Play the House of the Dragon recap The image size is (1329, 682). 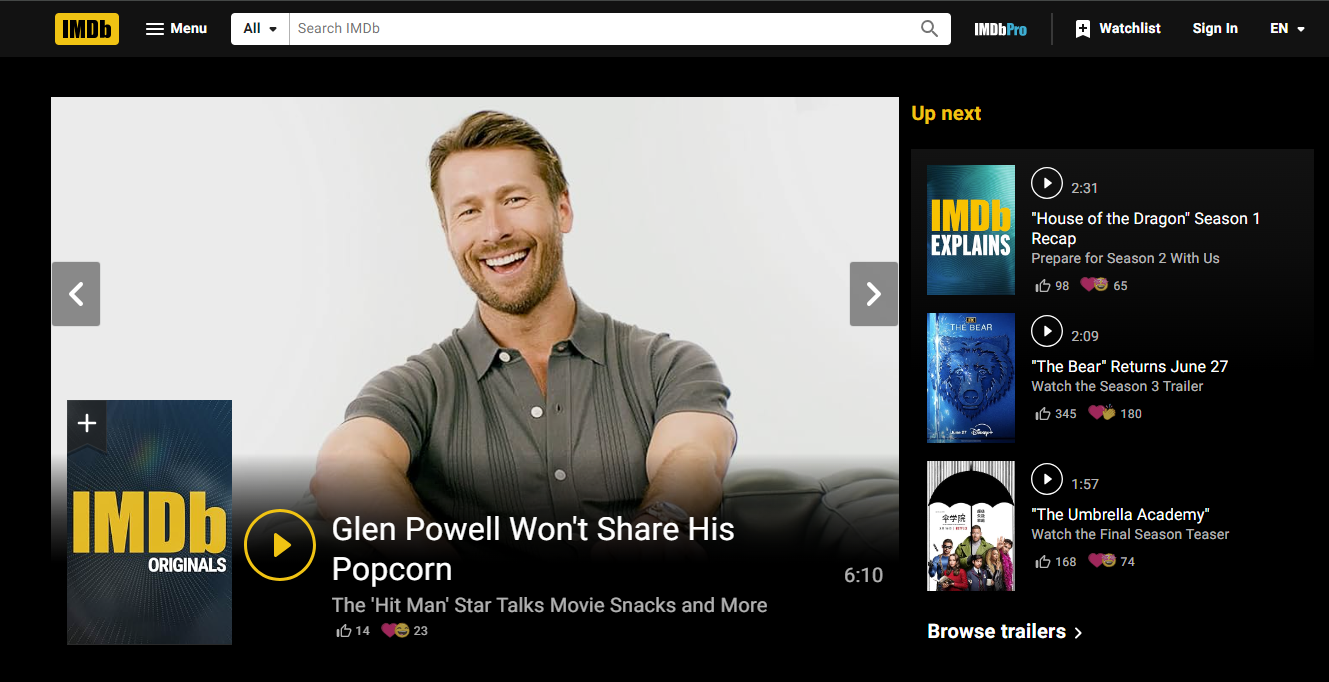1047,183
